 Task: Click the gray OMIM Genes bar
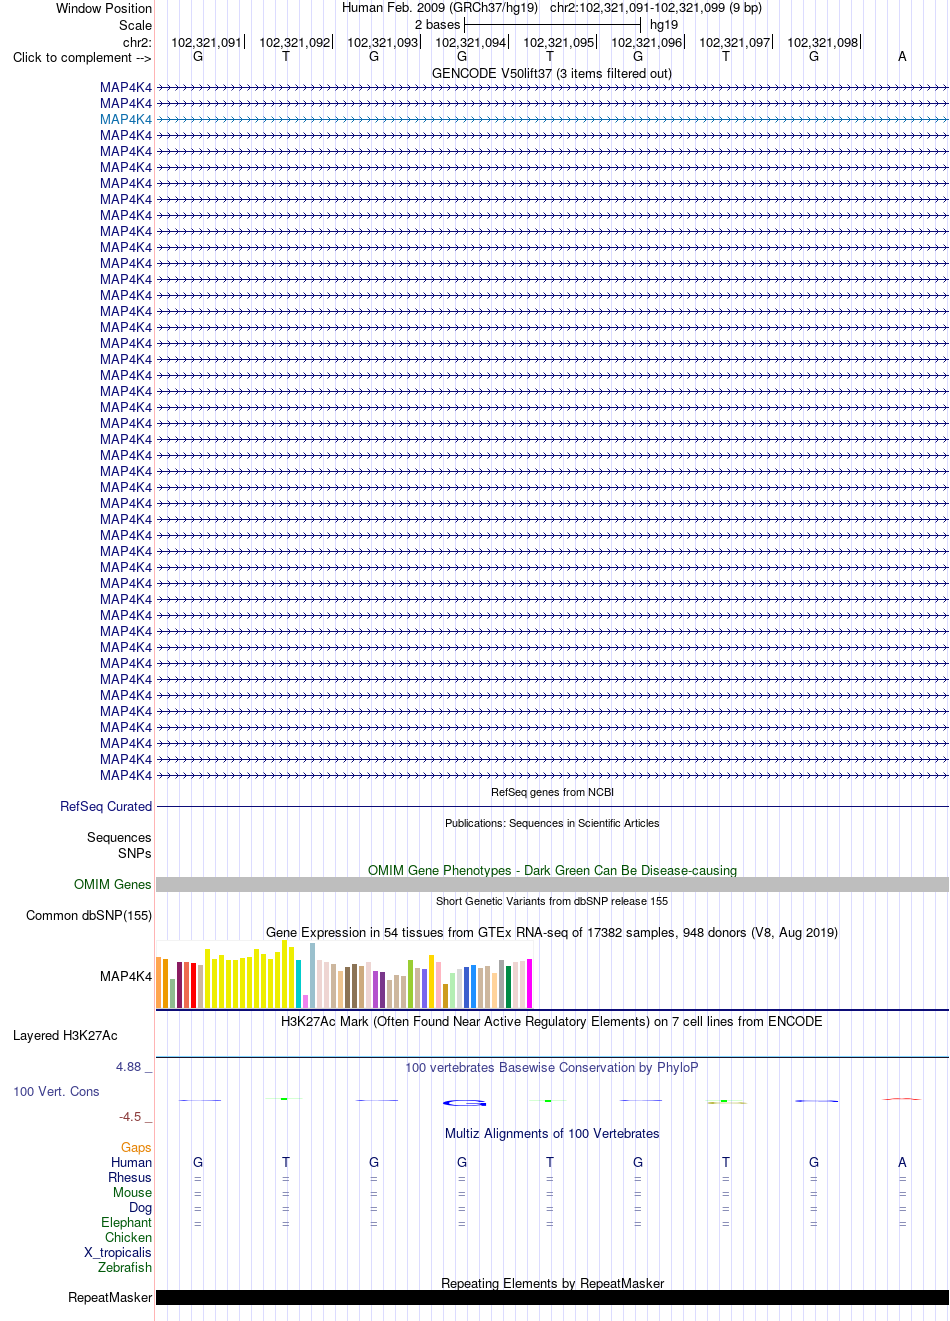[x=552, y=884]
